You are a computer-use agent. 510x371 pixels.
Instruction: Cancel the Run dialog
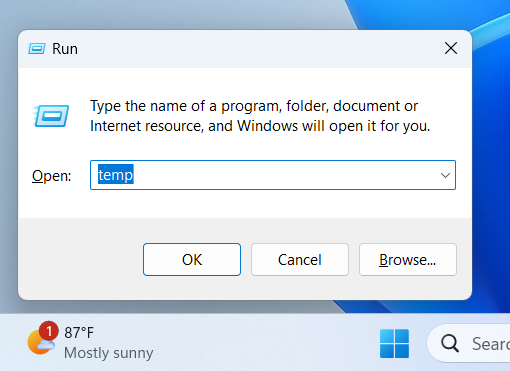point(300,259)
